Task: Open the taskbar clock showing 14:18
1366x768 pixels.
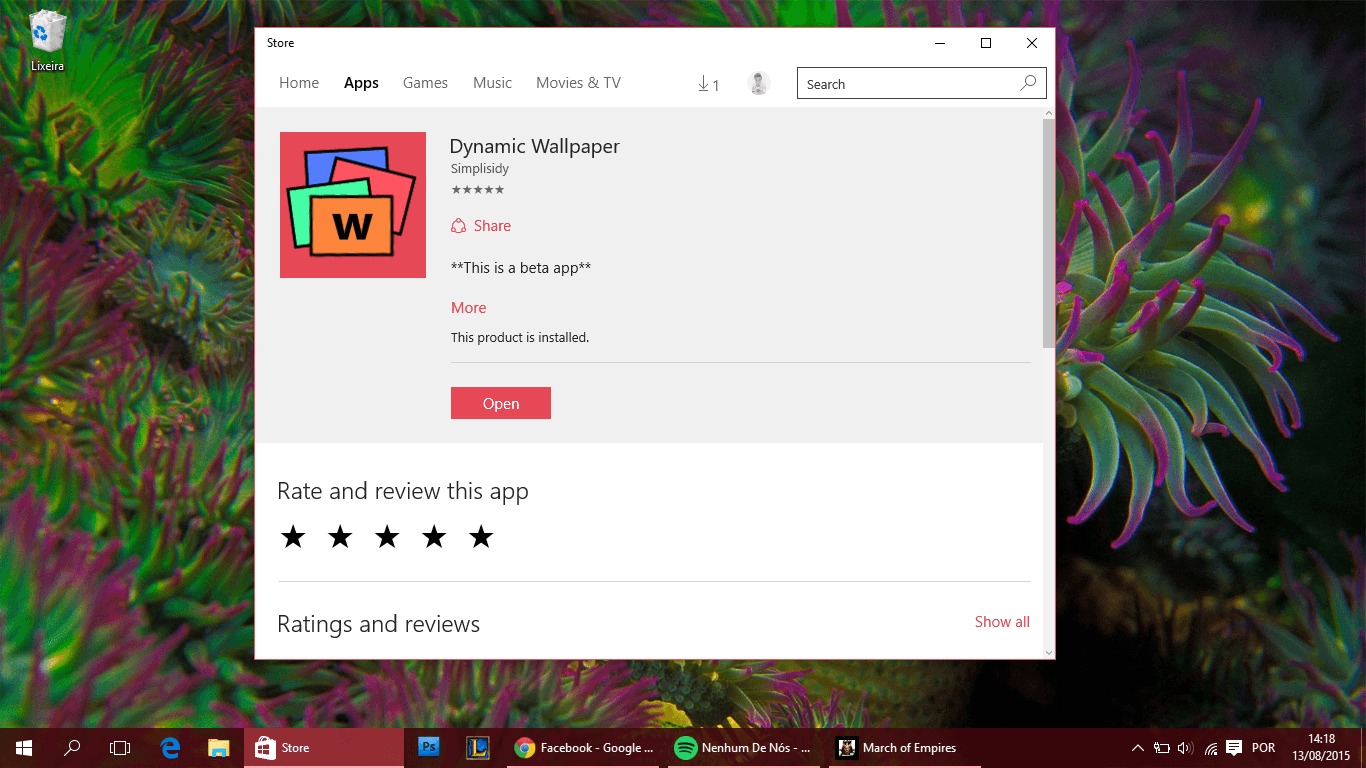Action: [1321, 748]
